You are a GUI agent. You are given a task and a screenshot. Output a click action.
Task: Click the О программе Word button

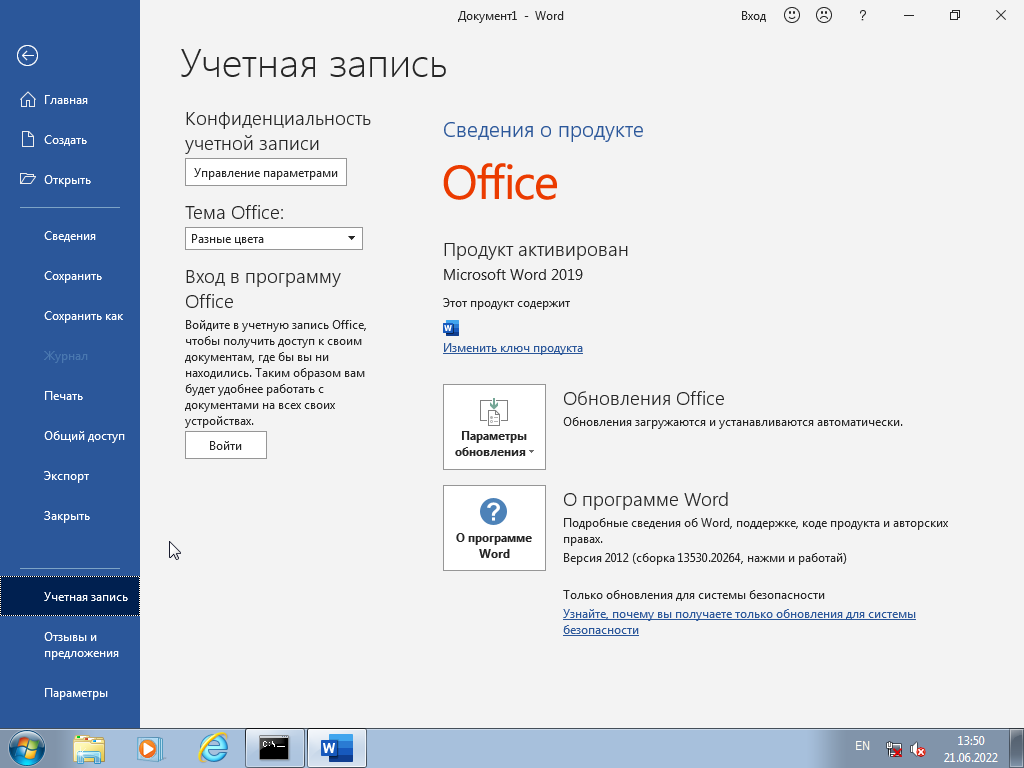[494, 528]
